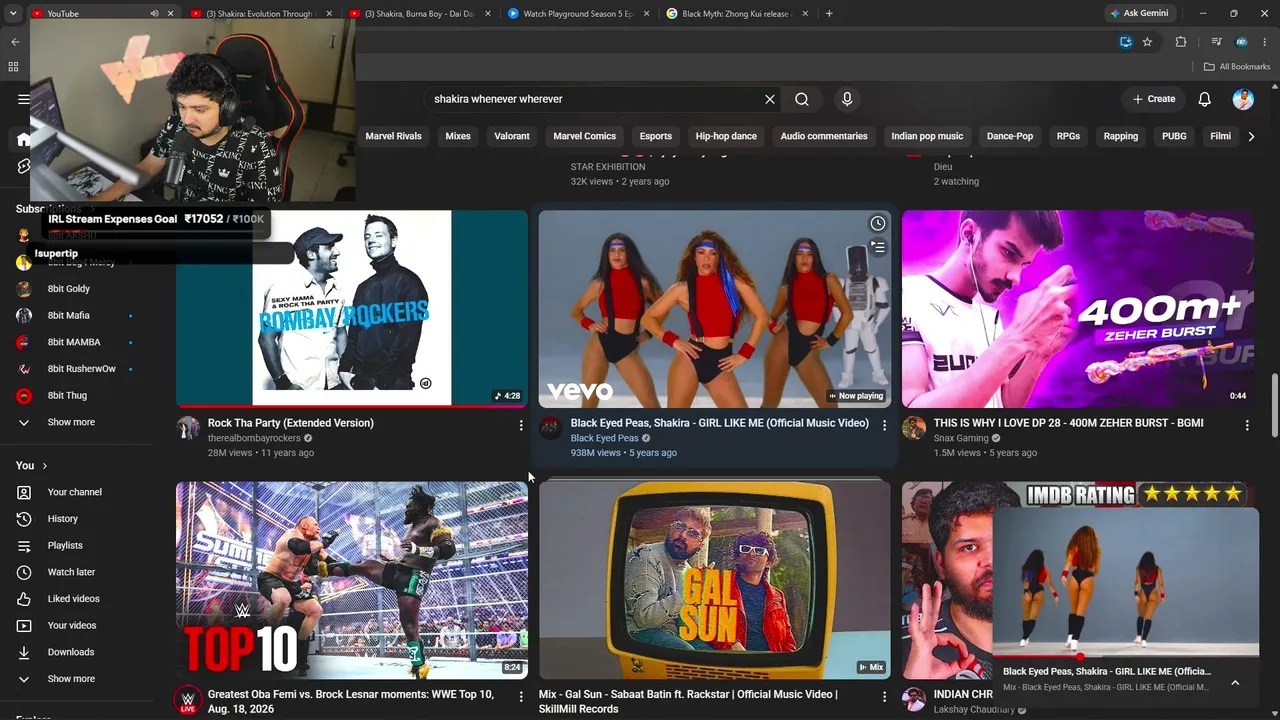Open Chrome media controls icon
The width and height of the screenshot is (1280, 720).
(x=1216, y=42)
